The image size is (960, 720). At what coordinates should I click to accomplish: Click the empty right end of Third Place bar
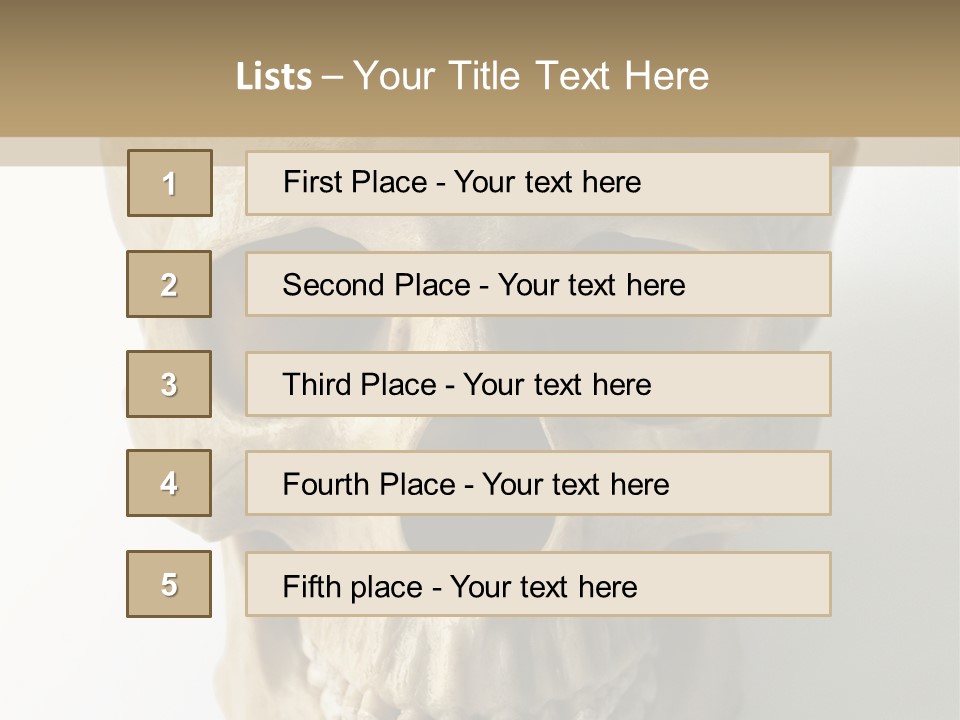pos(760,384)
